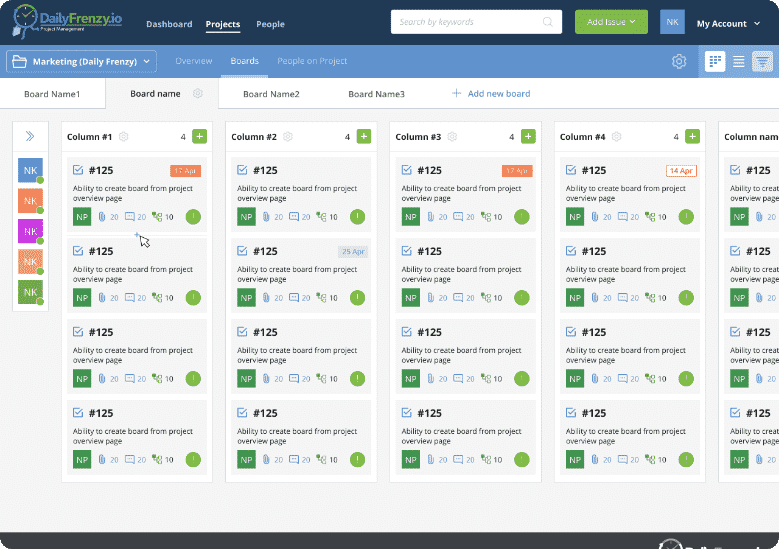This screenshot has height=549, width=779.
Task: Open Column #2 card dated 25 Apr
Action: point(301,275)
